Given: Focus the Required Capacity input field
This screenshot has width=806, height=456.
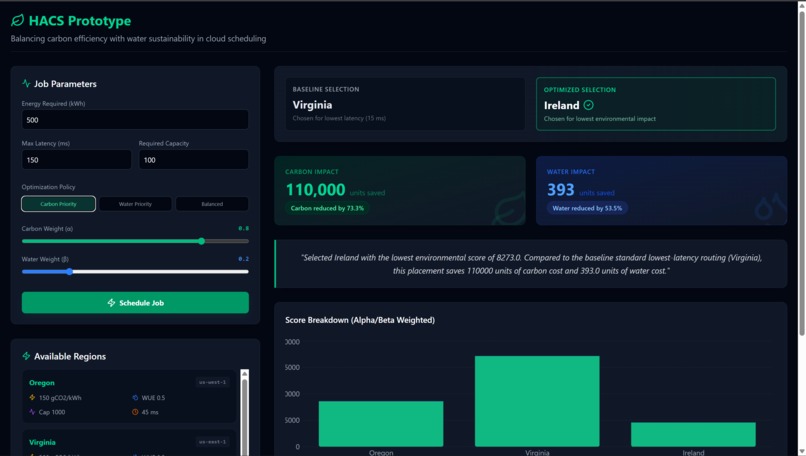Looking at the screenshot, I should 194,160.
